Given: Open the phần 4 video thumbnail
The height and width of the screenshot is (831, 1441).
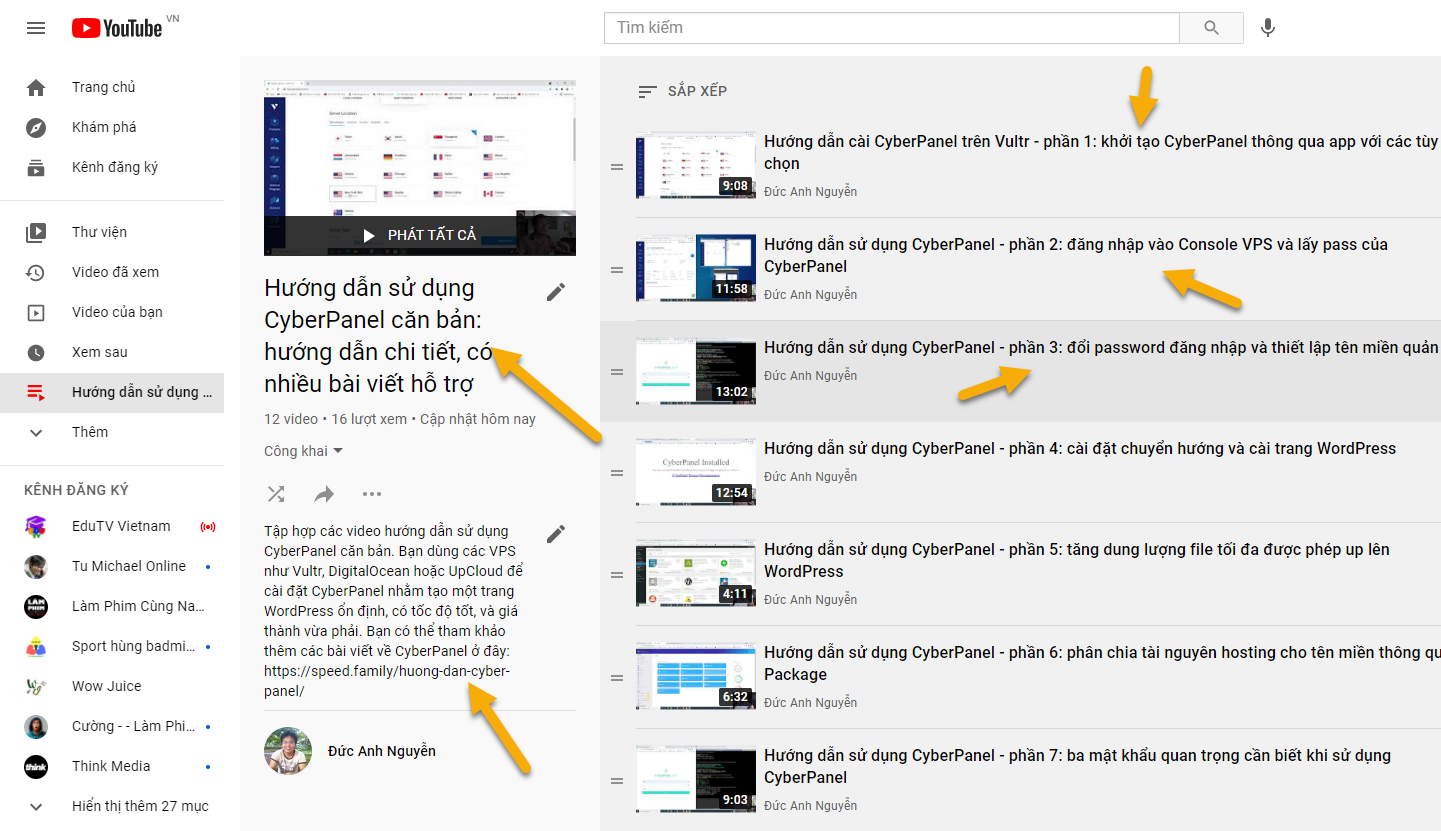Looking at the screenshot, I should pyautogui.click(x=696, y=471).
